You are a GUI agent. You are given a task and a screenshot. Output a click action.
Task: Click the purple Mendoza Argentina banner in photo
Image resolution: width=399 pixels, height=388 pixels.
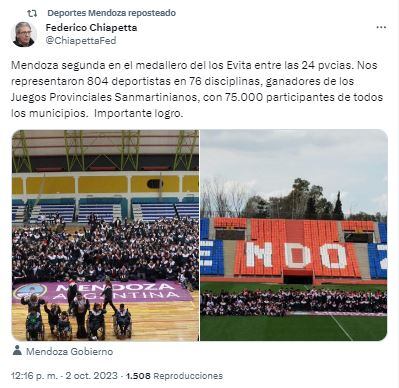103,292
